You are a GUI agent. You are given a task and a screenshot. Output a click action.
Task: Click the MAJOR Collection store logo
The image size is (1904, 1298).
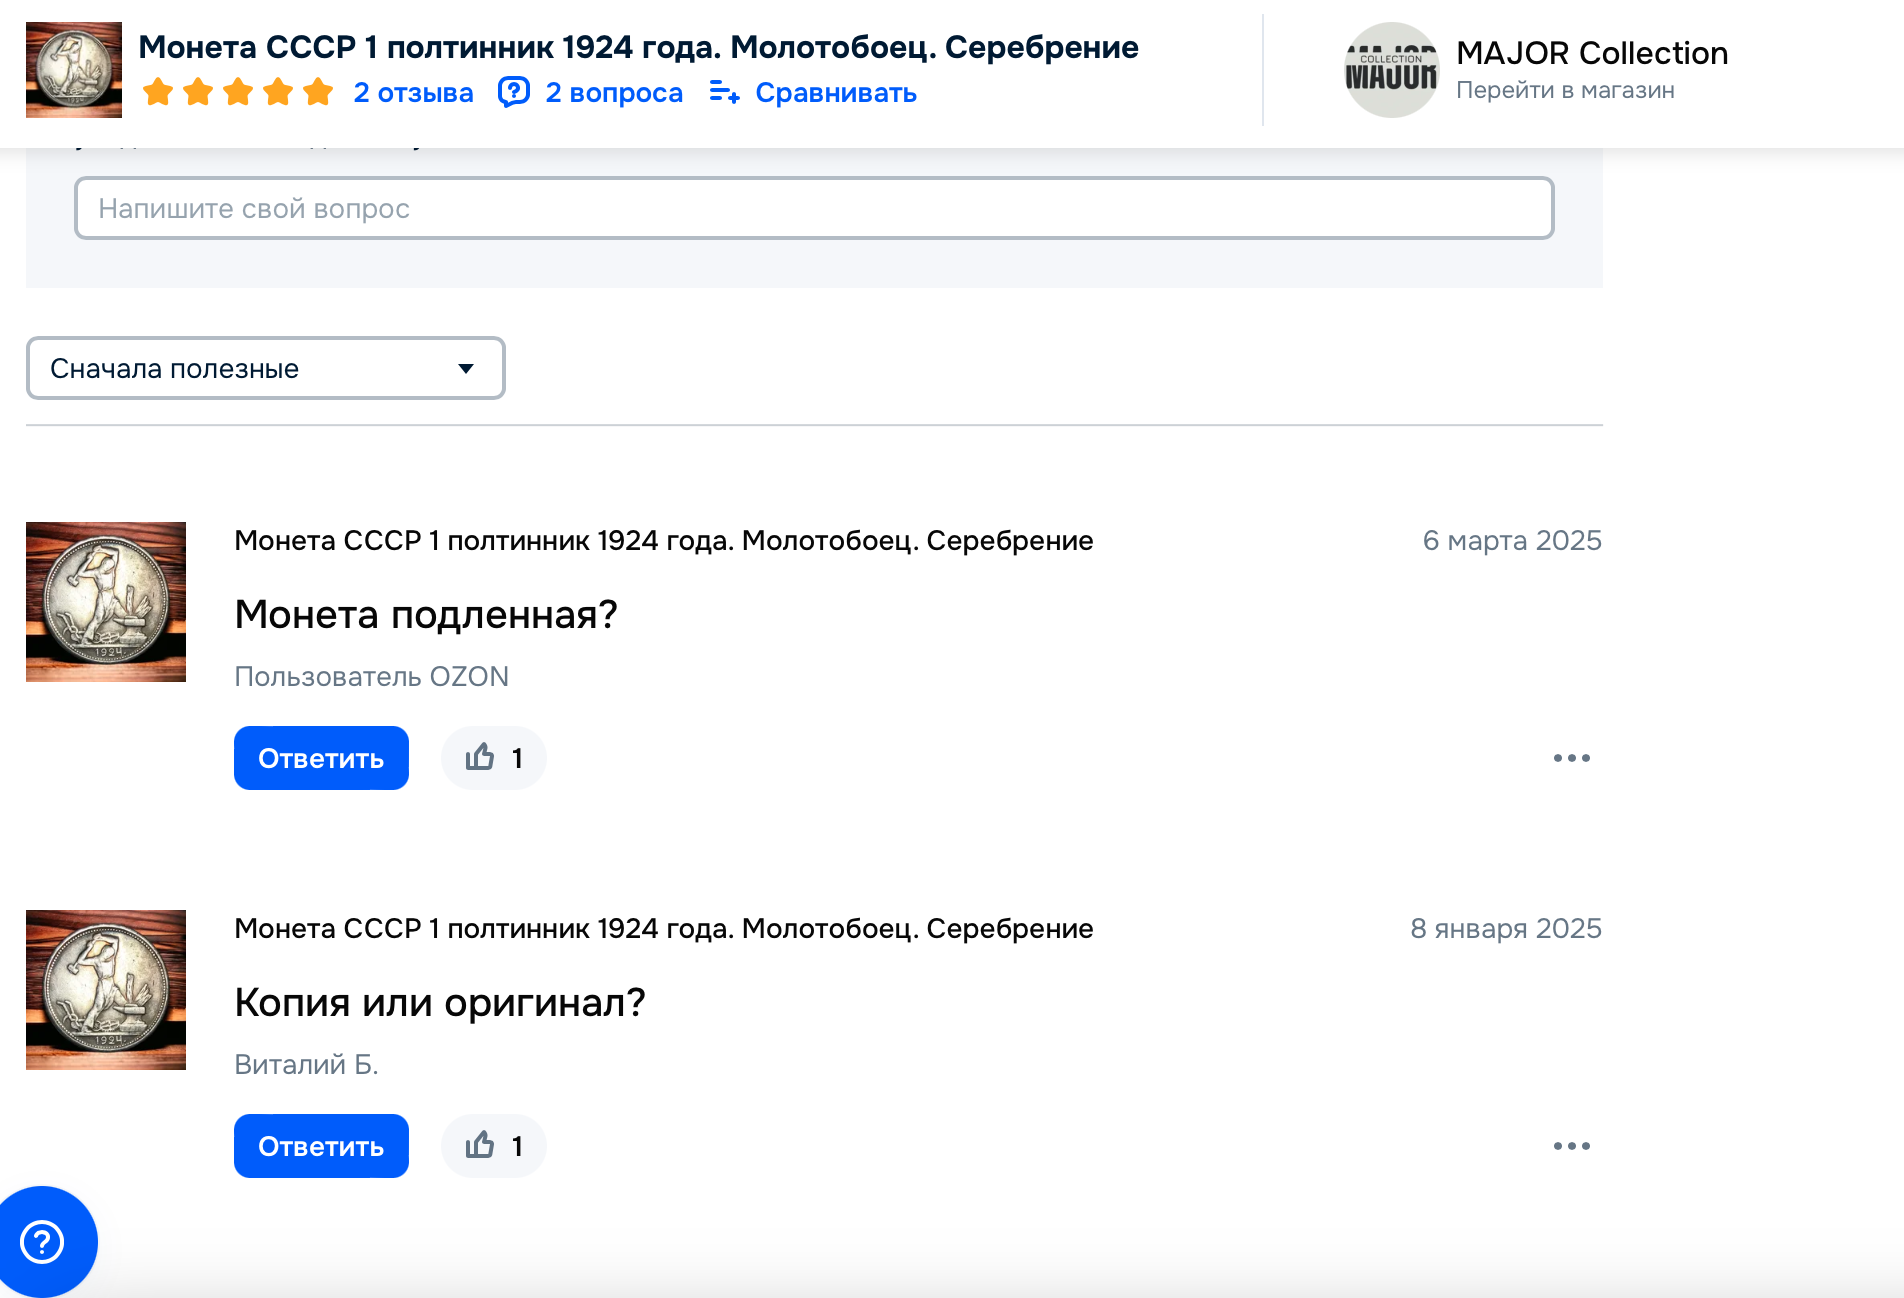(1391, 70)
